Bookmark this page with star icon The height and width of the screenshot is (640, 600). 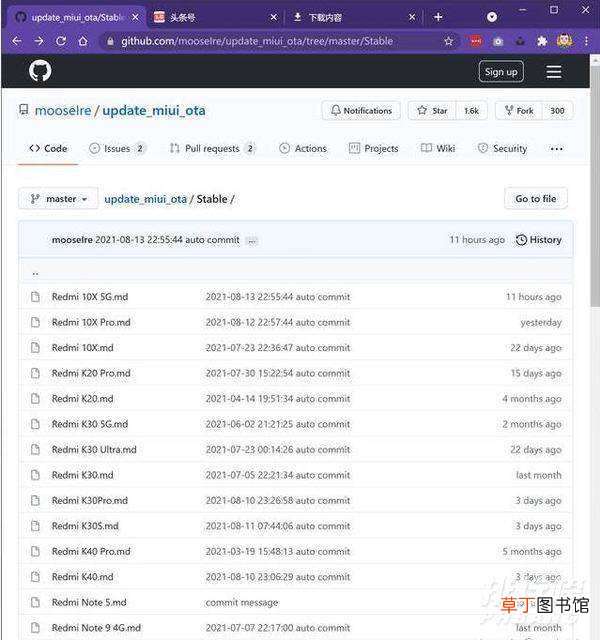click(449, 41)
